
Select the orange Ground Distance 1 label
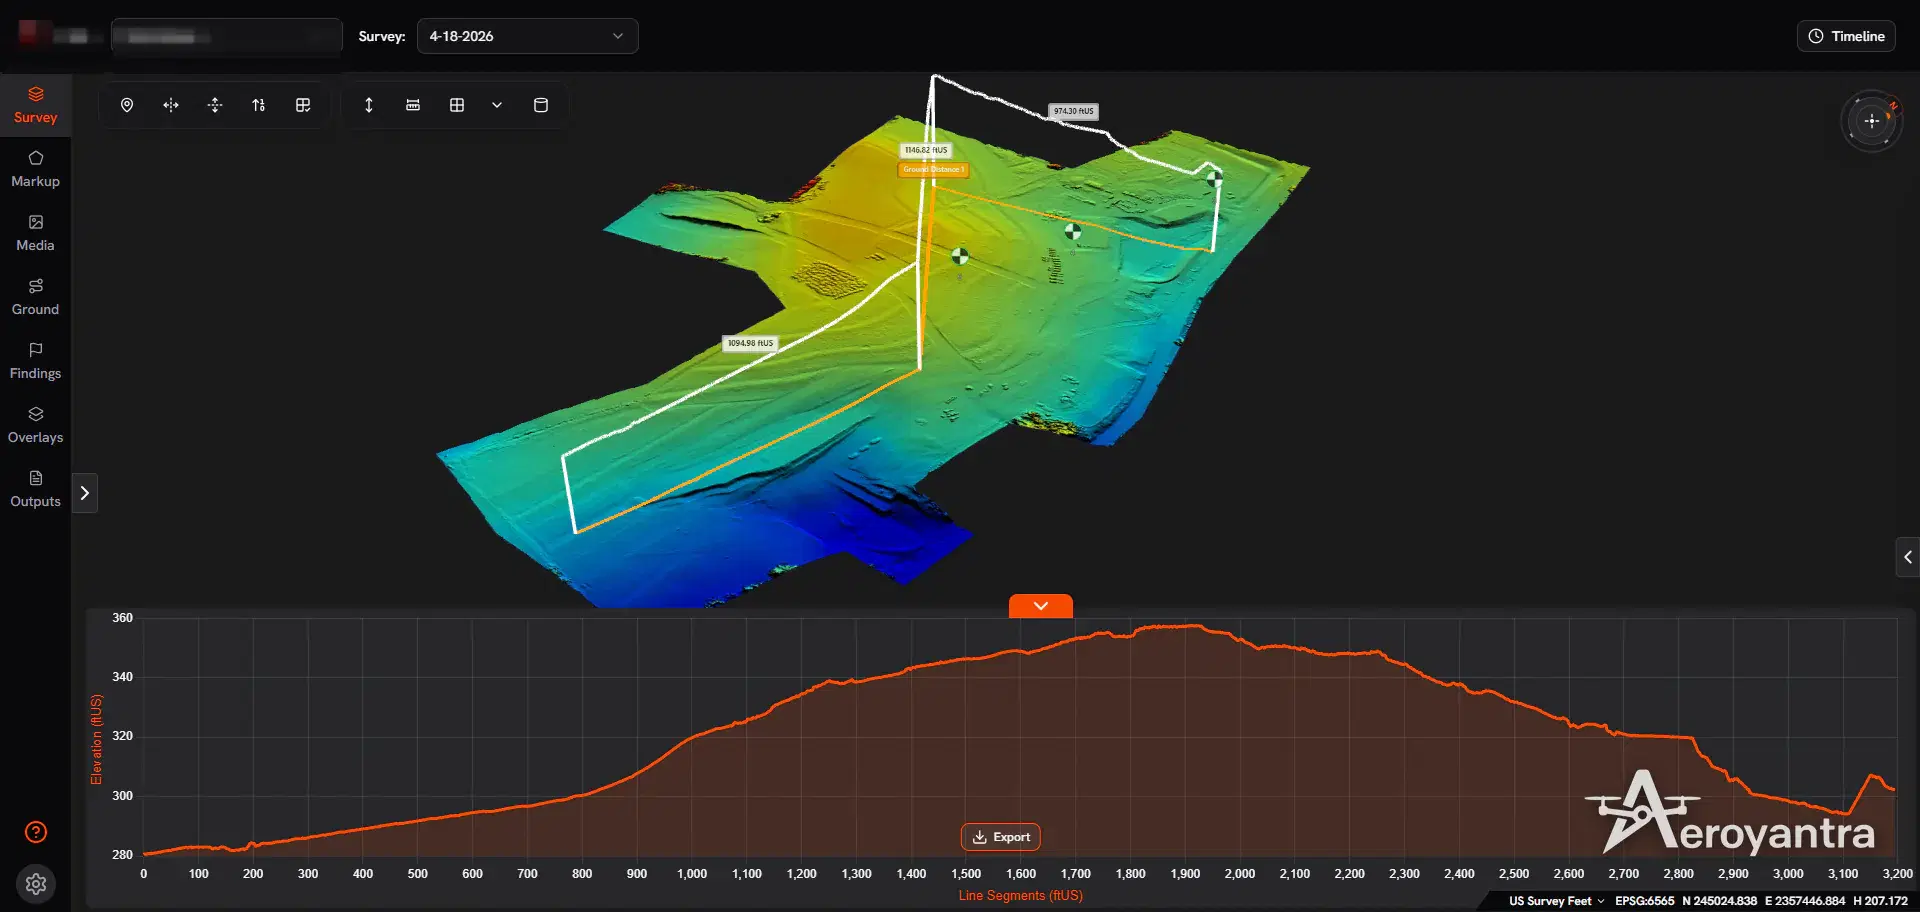coord(933,169)
